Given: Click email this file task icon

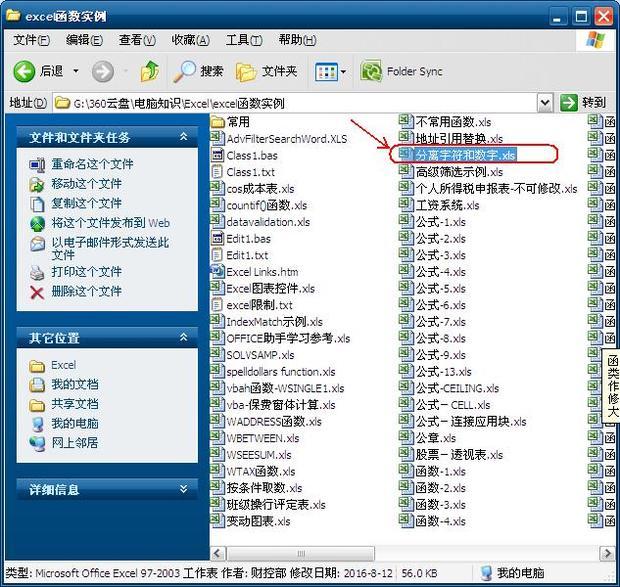Looking at the screenshot, I should click(x=37, y=244).
